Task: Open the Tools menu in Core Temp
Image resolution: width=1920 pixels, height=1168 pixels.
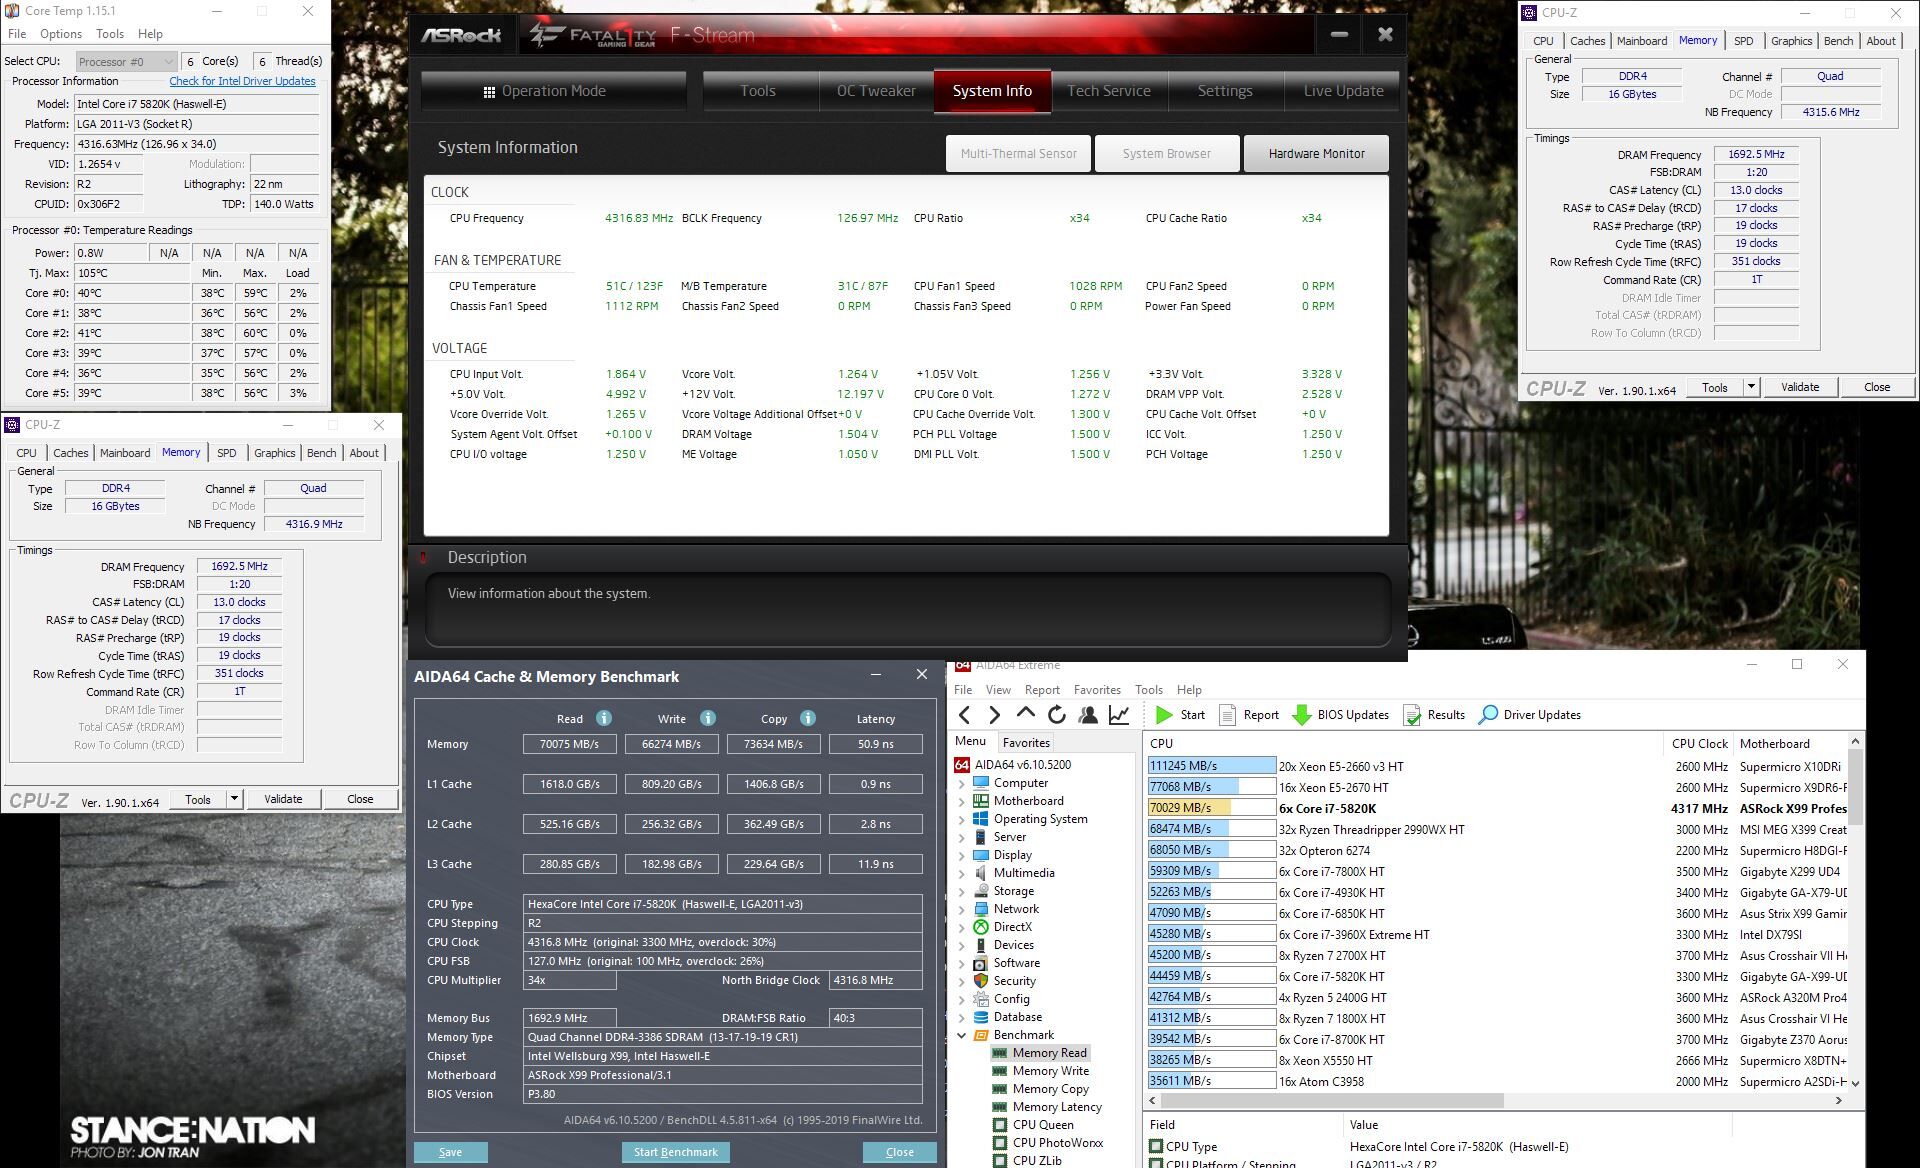Action: (x=110, y=33)
